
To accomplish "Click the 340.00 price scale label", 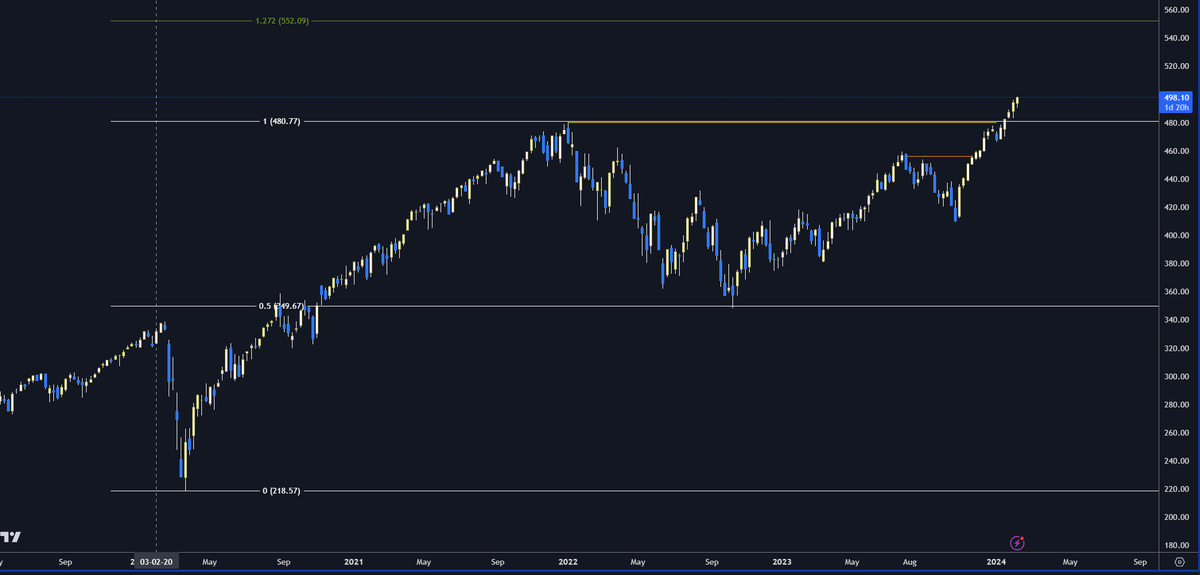I will pos(1175,320).
